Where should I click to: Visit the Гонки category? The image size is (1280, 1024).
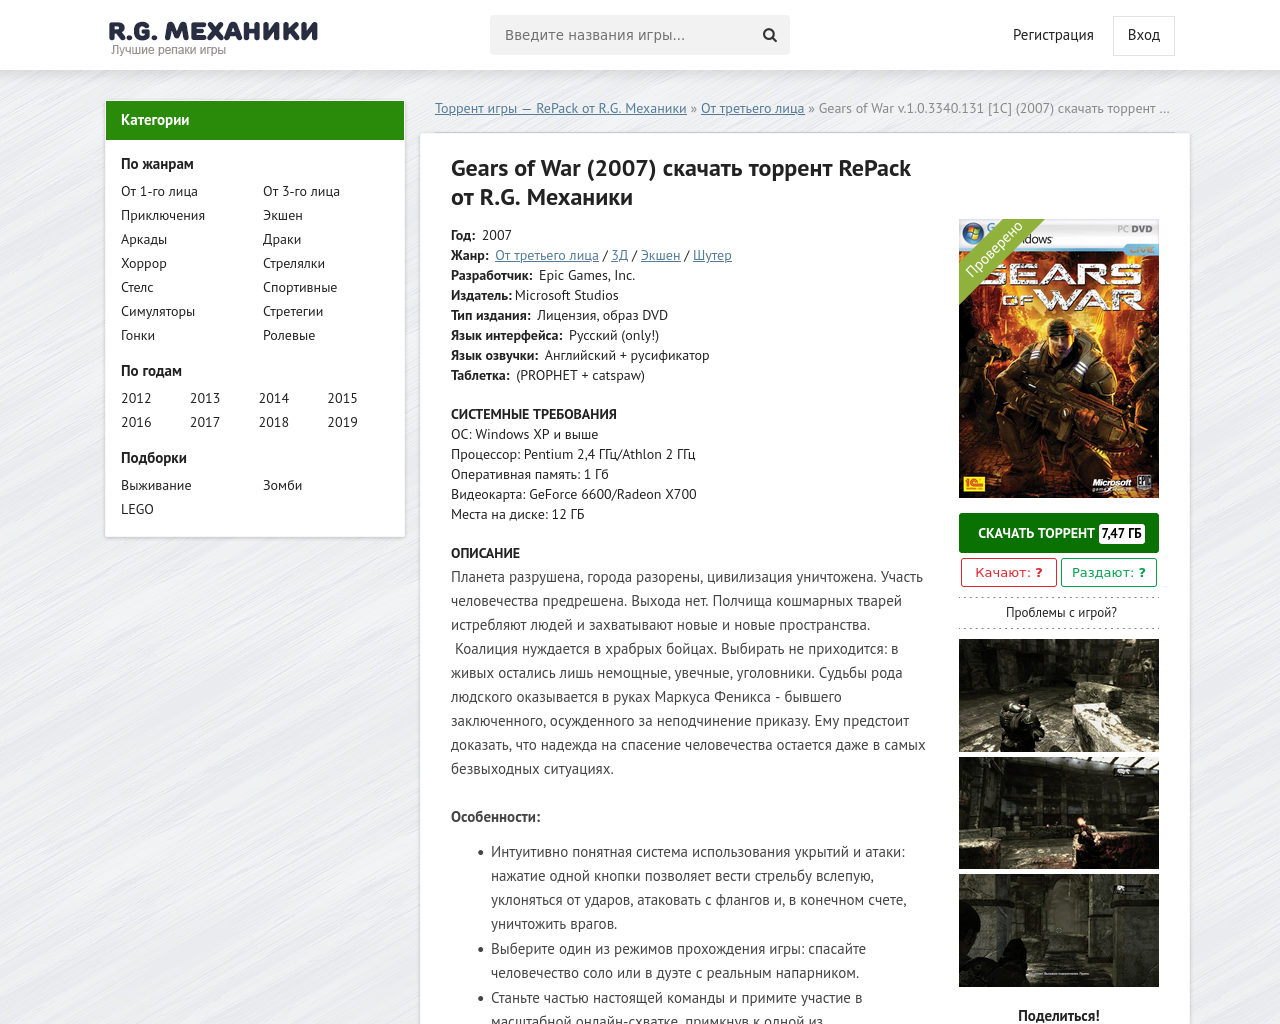coord(138,335)
